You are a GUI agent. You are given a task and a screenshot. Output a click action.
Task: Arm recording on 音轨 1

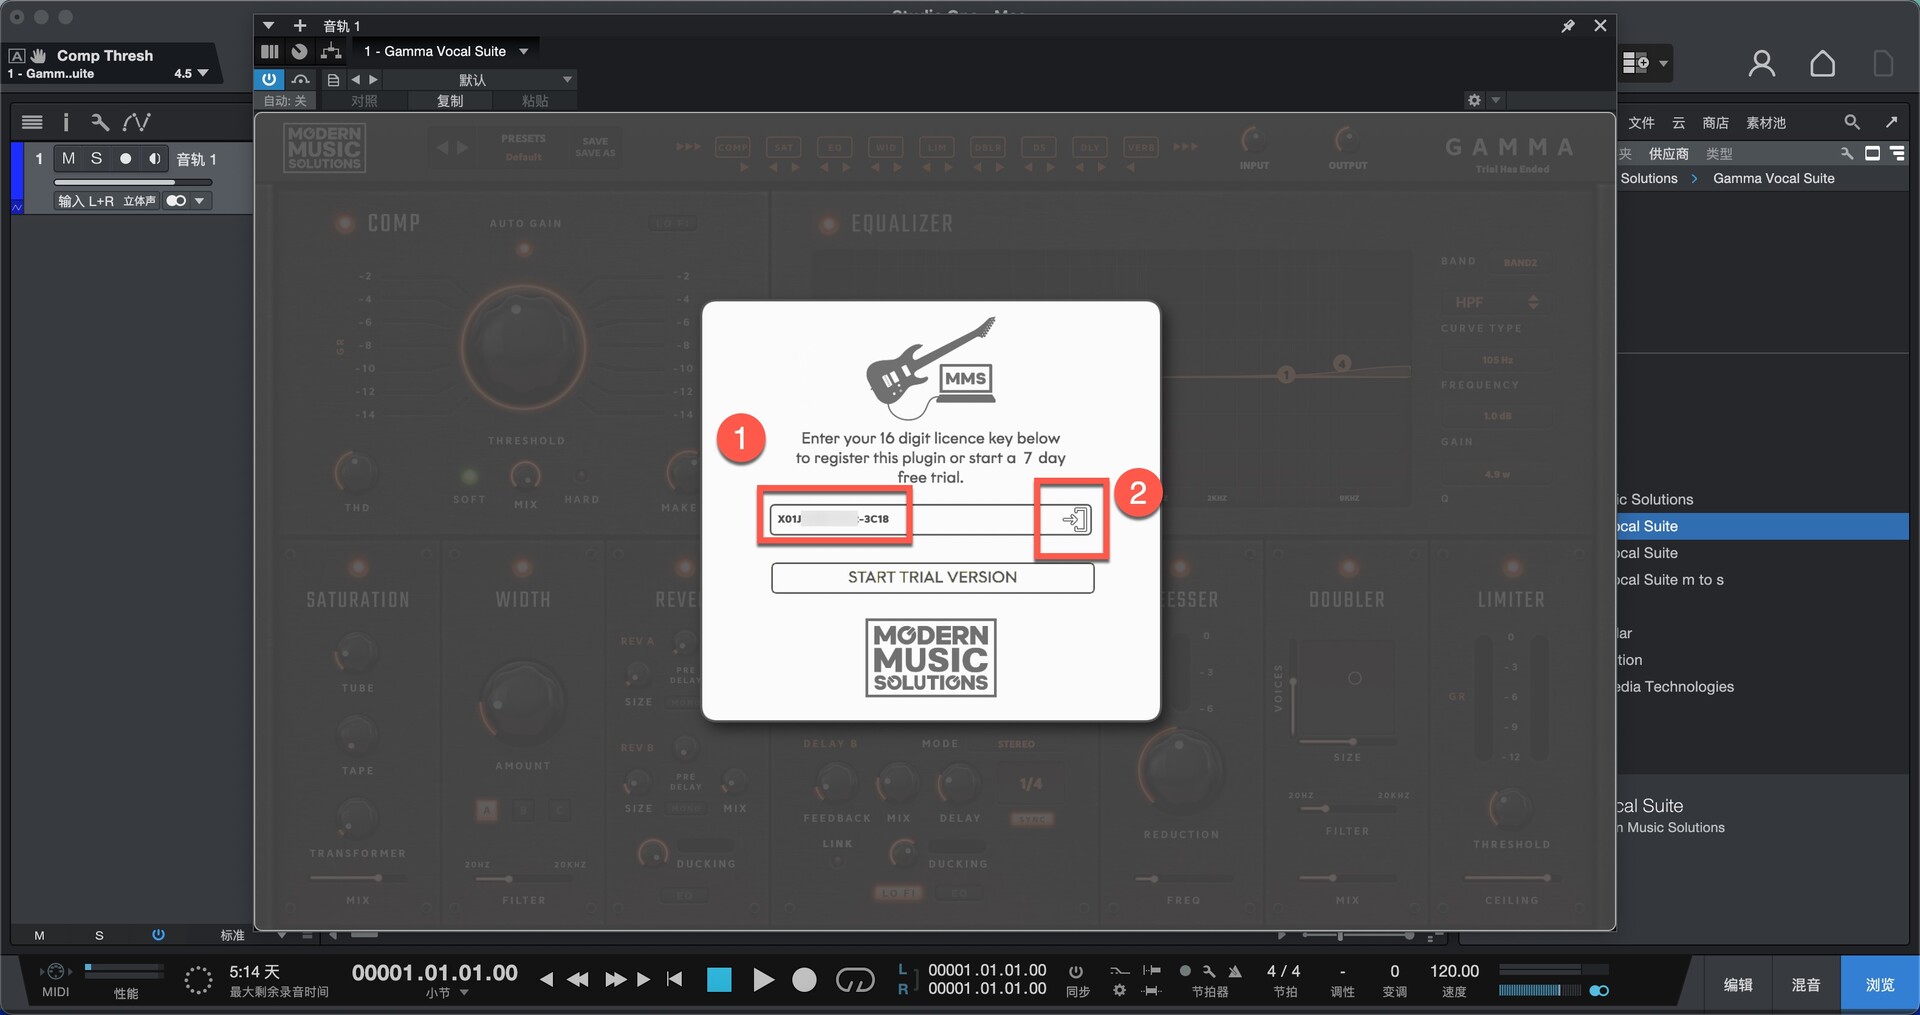pyautogui.click(x=125, y=158)
